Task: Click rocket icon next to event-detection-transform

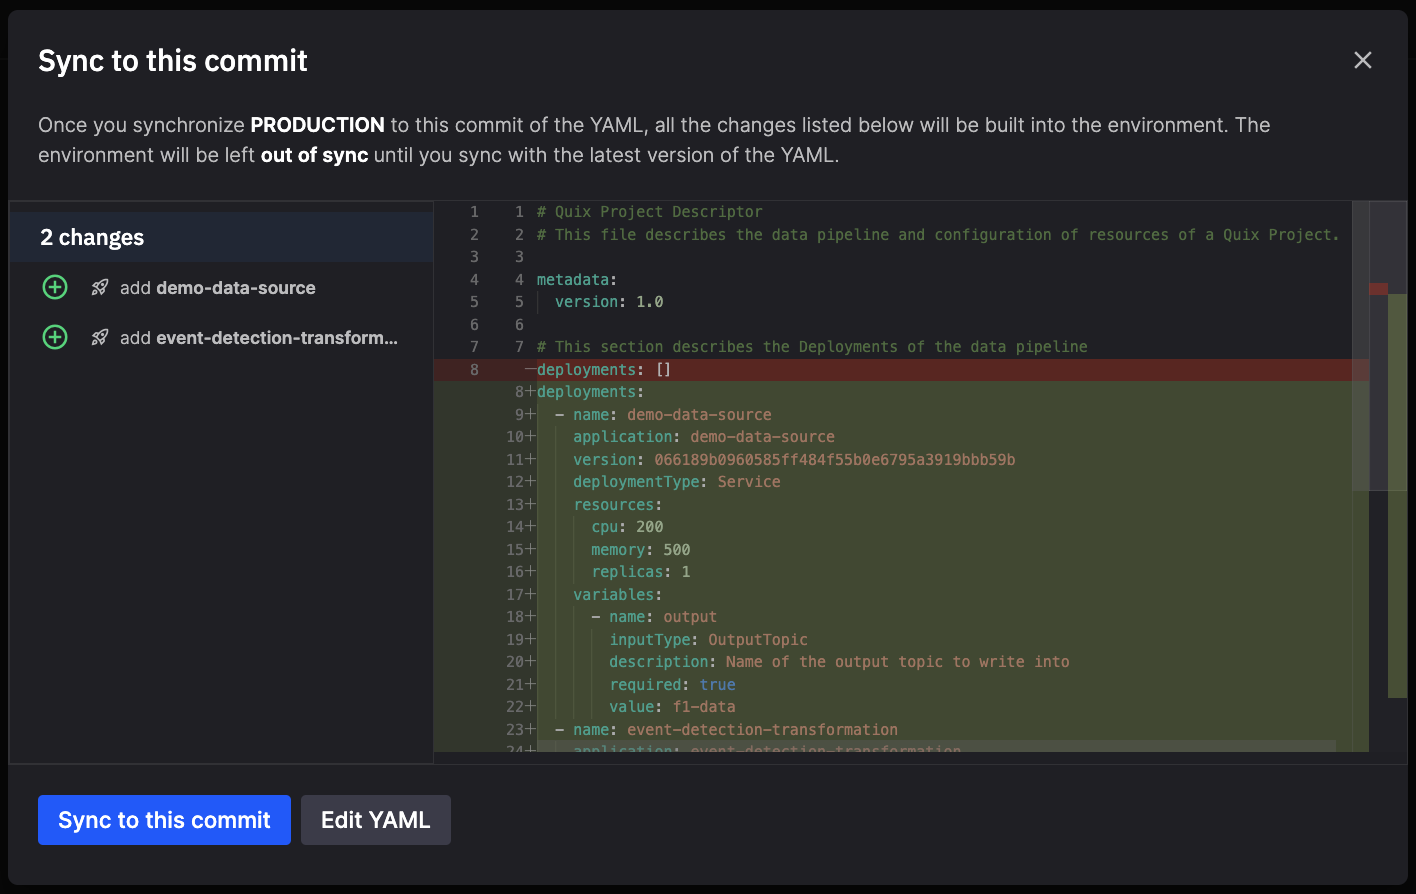Action: pyautogui.click(x=100, y=338)
